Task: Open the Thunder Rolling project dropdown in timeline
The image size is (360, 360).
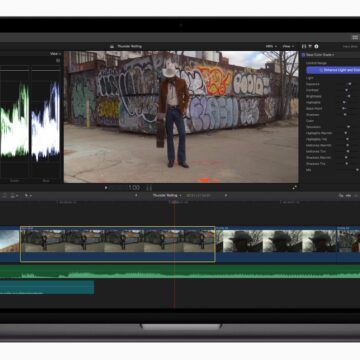Action: (x=167, y=195)
